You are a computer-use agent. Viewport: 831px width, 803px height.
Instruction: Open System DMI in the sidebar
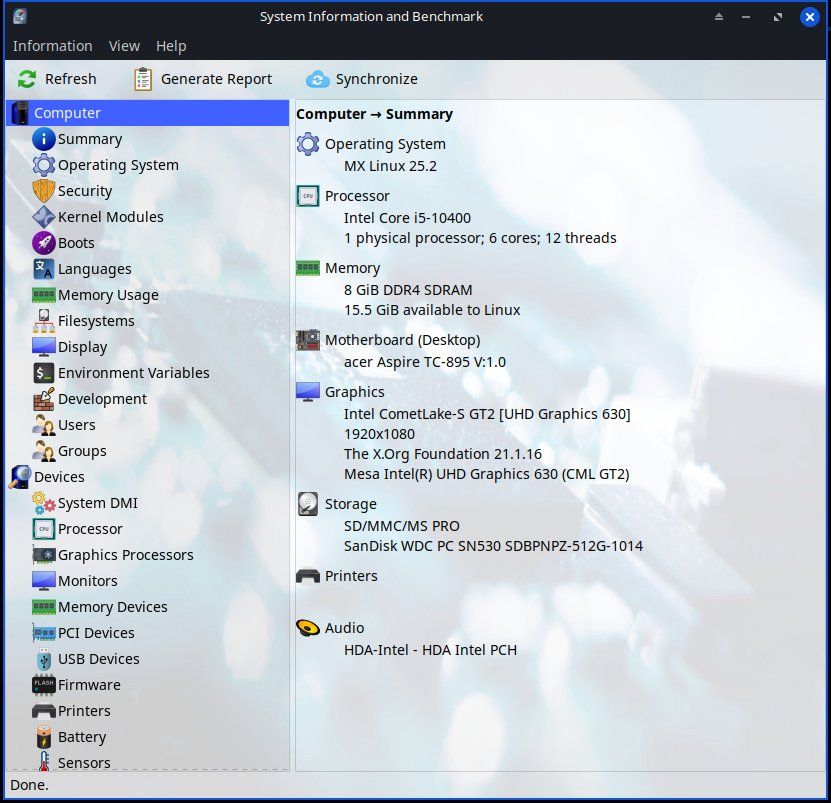pyautogui.click(x=85, y=502)
